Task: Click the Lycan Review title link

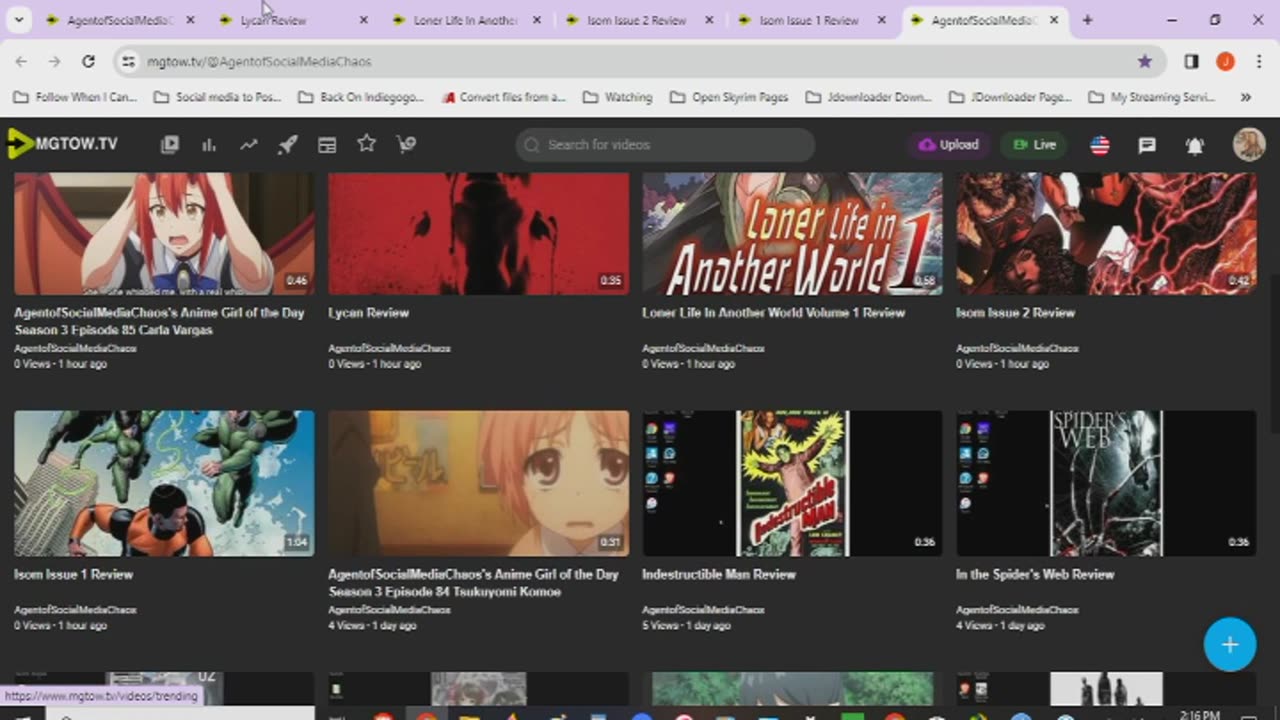Action: 369,313
